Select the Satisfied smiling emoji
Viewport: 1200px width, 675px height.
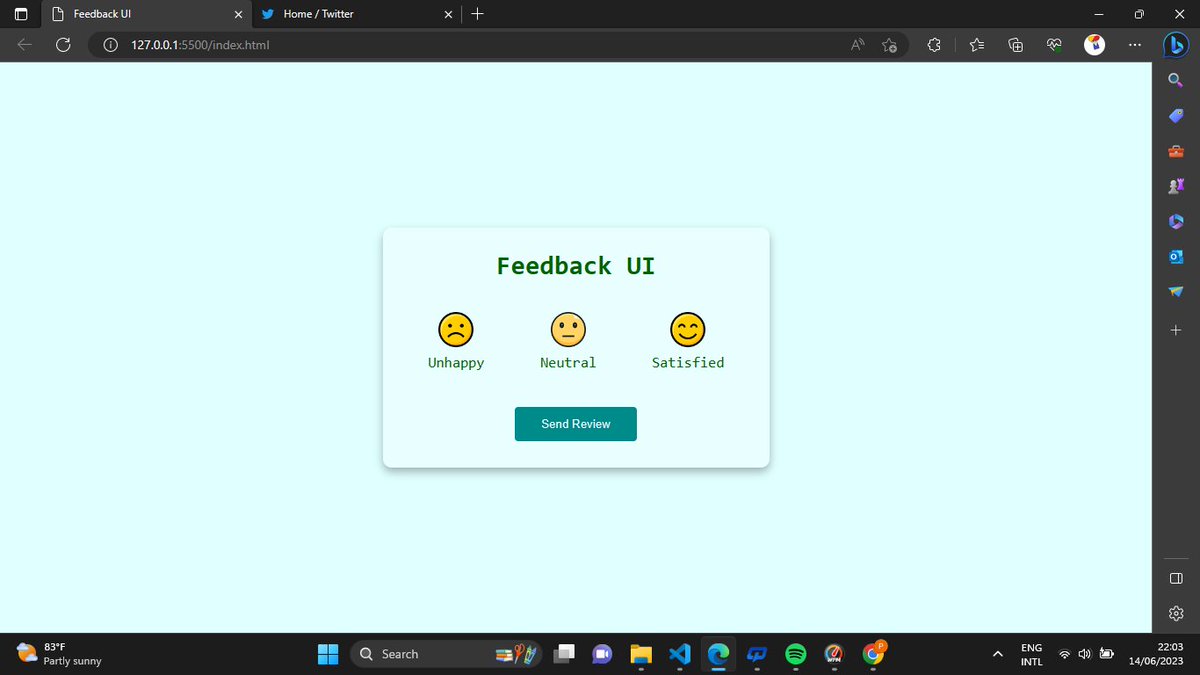pyautogui.click(x=688, y=329)
